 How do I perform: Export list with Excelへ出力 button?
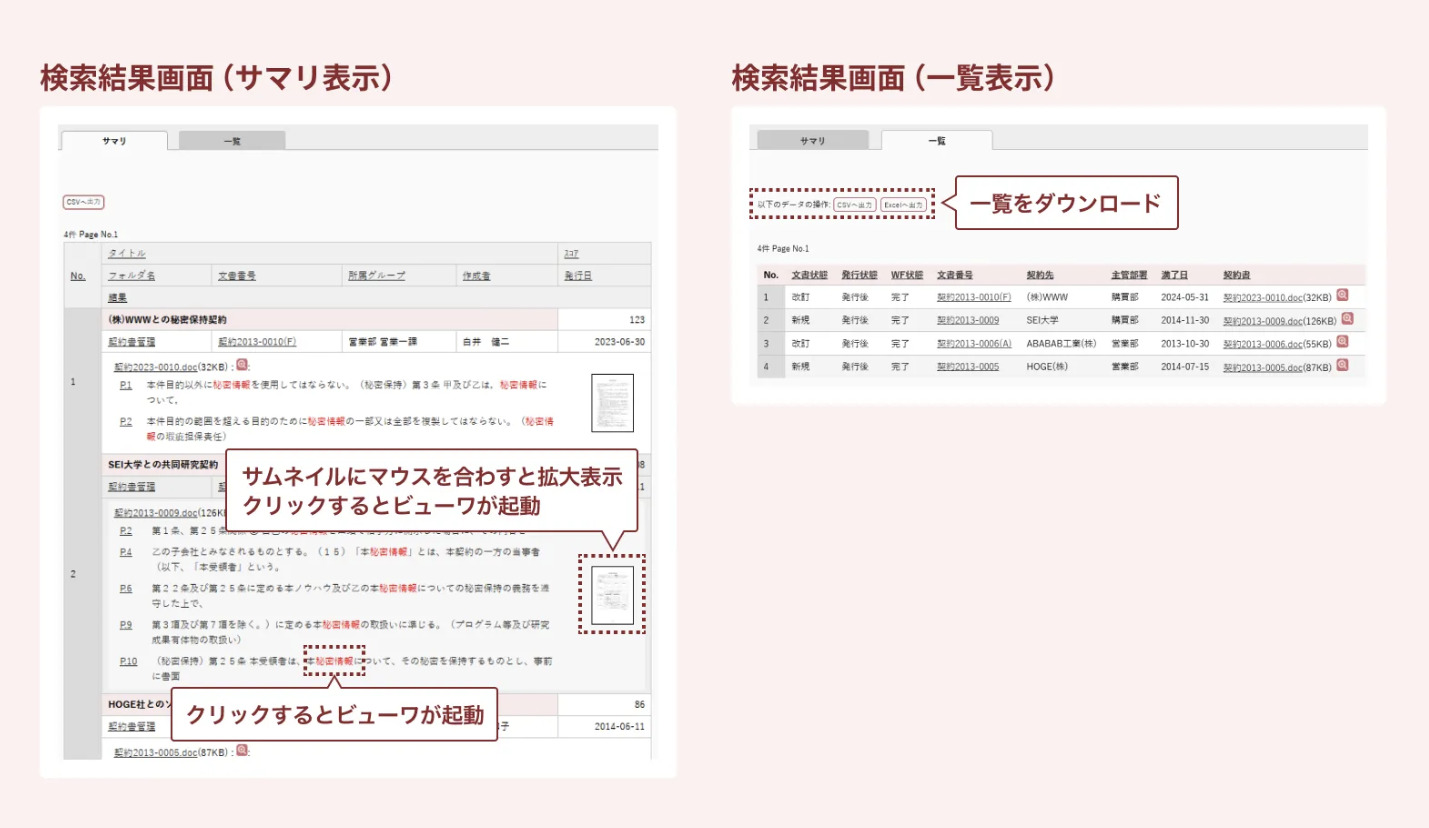click(x=903, y=204)
